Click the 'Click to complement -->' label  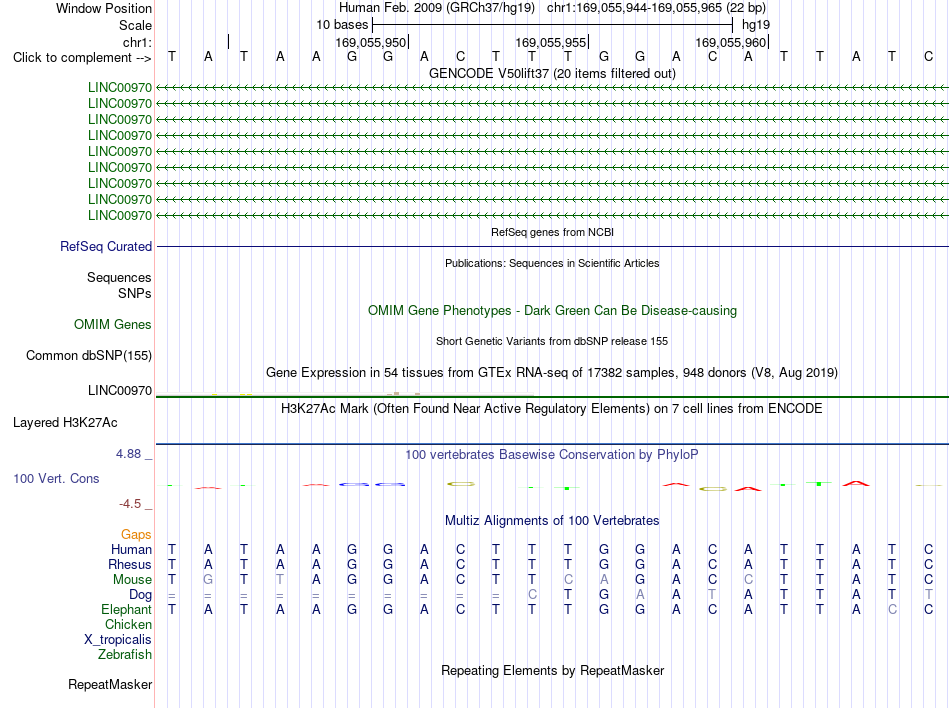(82, 58)
